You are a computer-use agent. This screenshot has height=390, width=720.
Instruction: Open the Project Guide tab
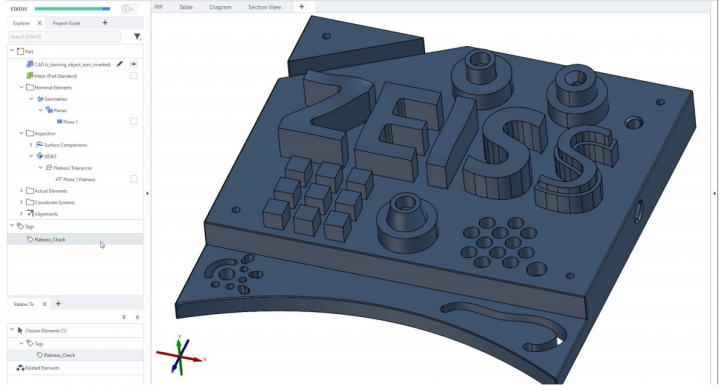pyautogui.click(x=67, y=23)
